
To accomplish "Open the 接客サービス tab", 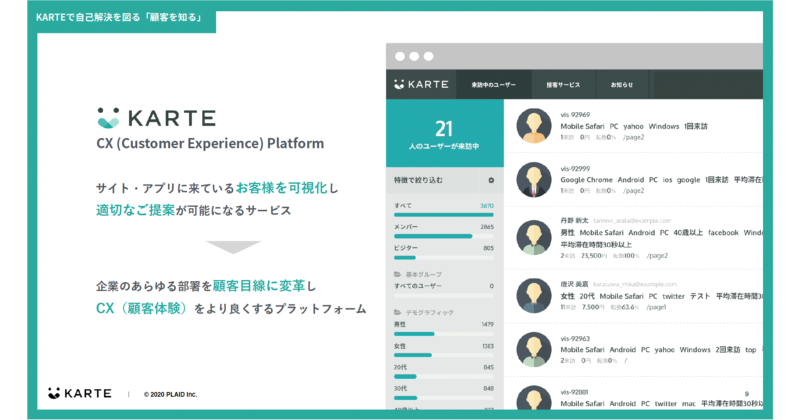I will (x=563, y=85).
